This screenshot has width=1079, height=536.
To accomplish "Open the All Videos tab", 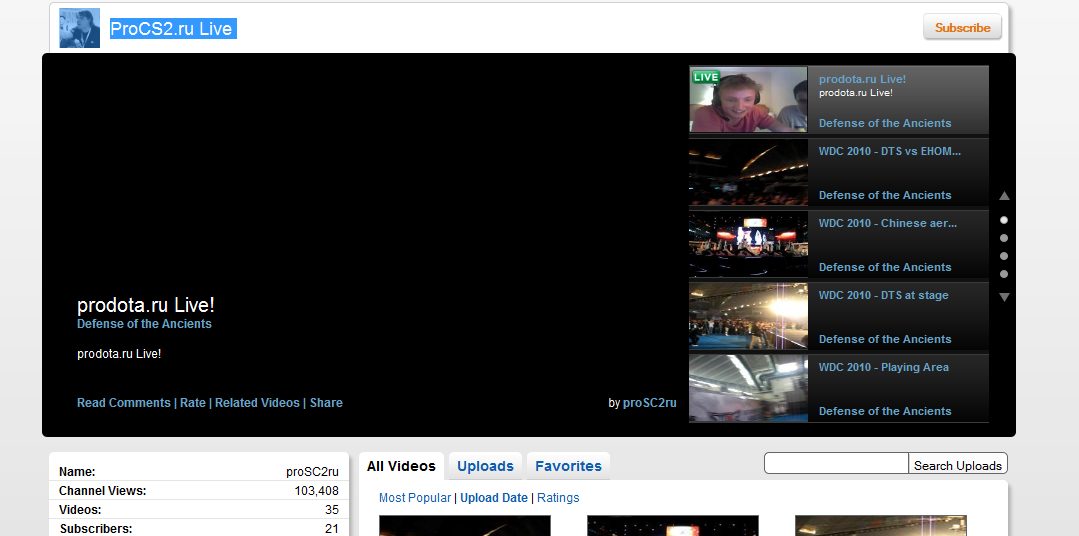I will pos(401,466).
